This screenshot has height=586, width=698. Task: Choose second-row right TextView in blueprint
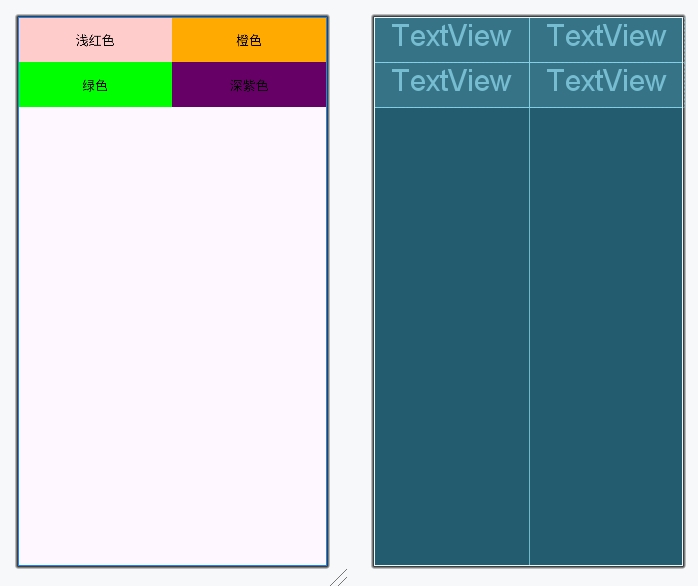point(606,81)
